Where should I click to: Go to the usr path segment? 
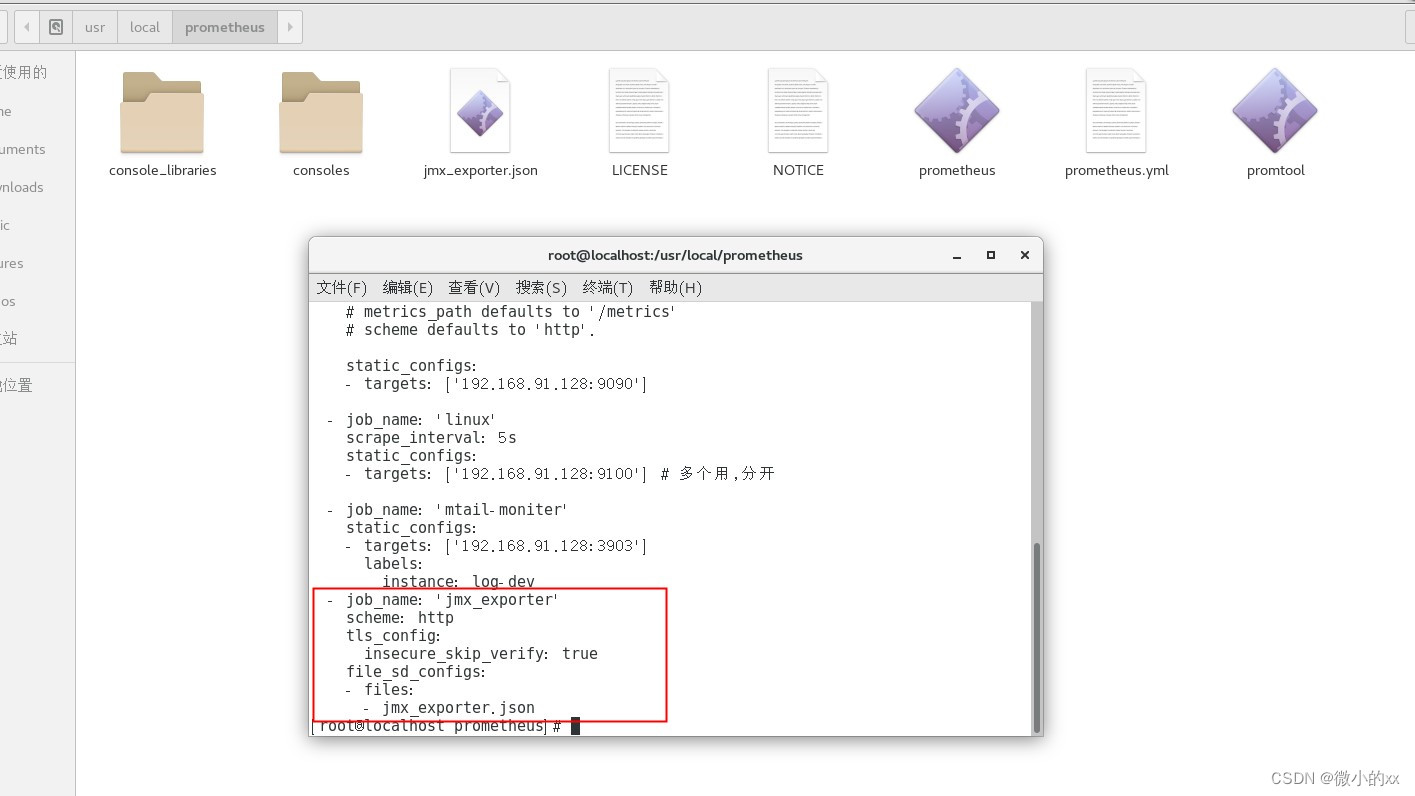95,27
